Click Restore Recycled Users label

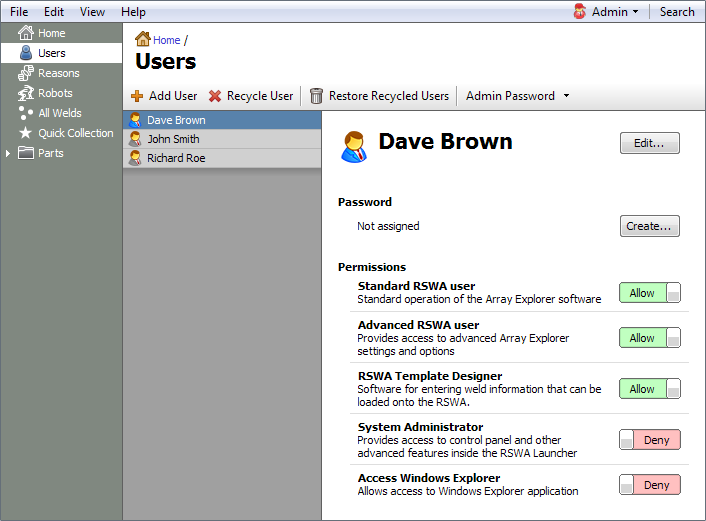pos(389,96)
